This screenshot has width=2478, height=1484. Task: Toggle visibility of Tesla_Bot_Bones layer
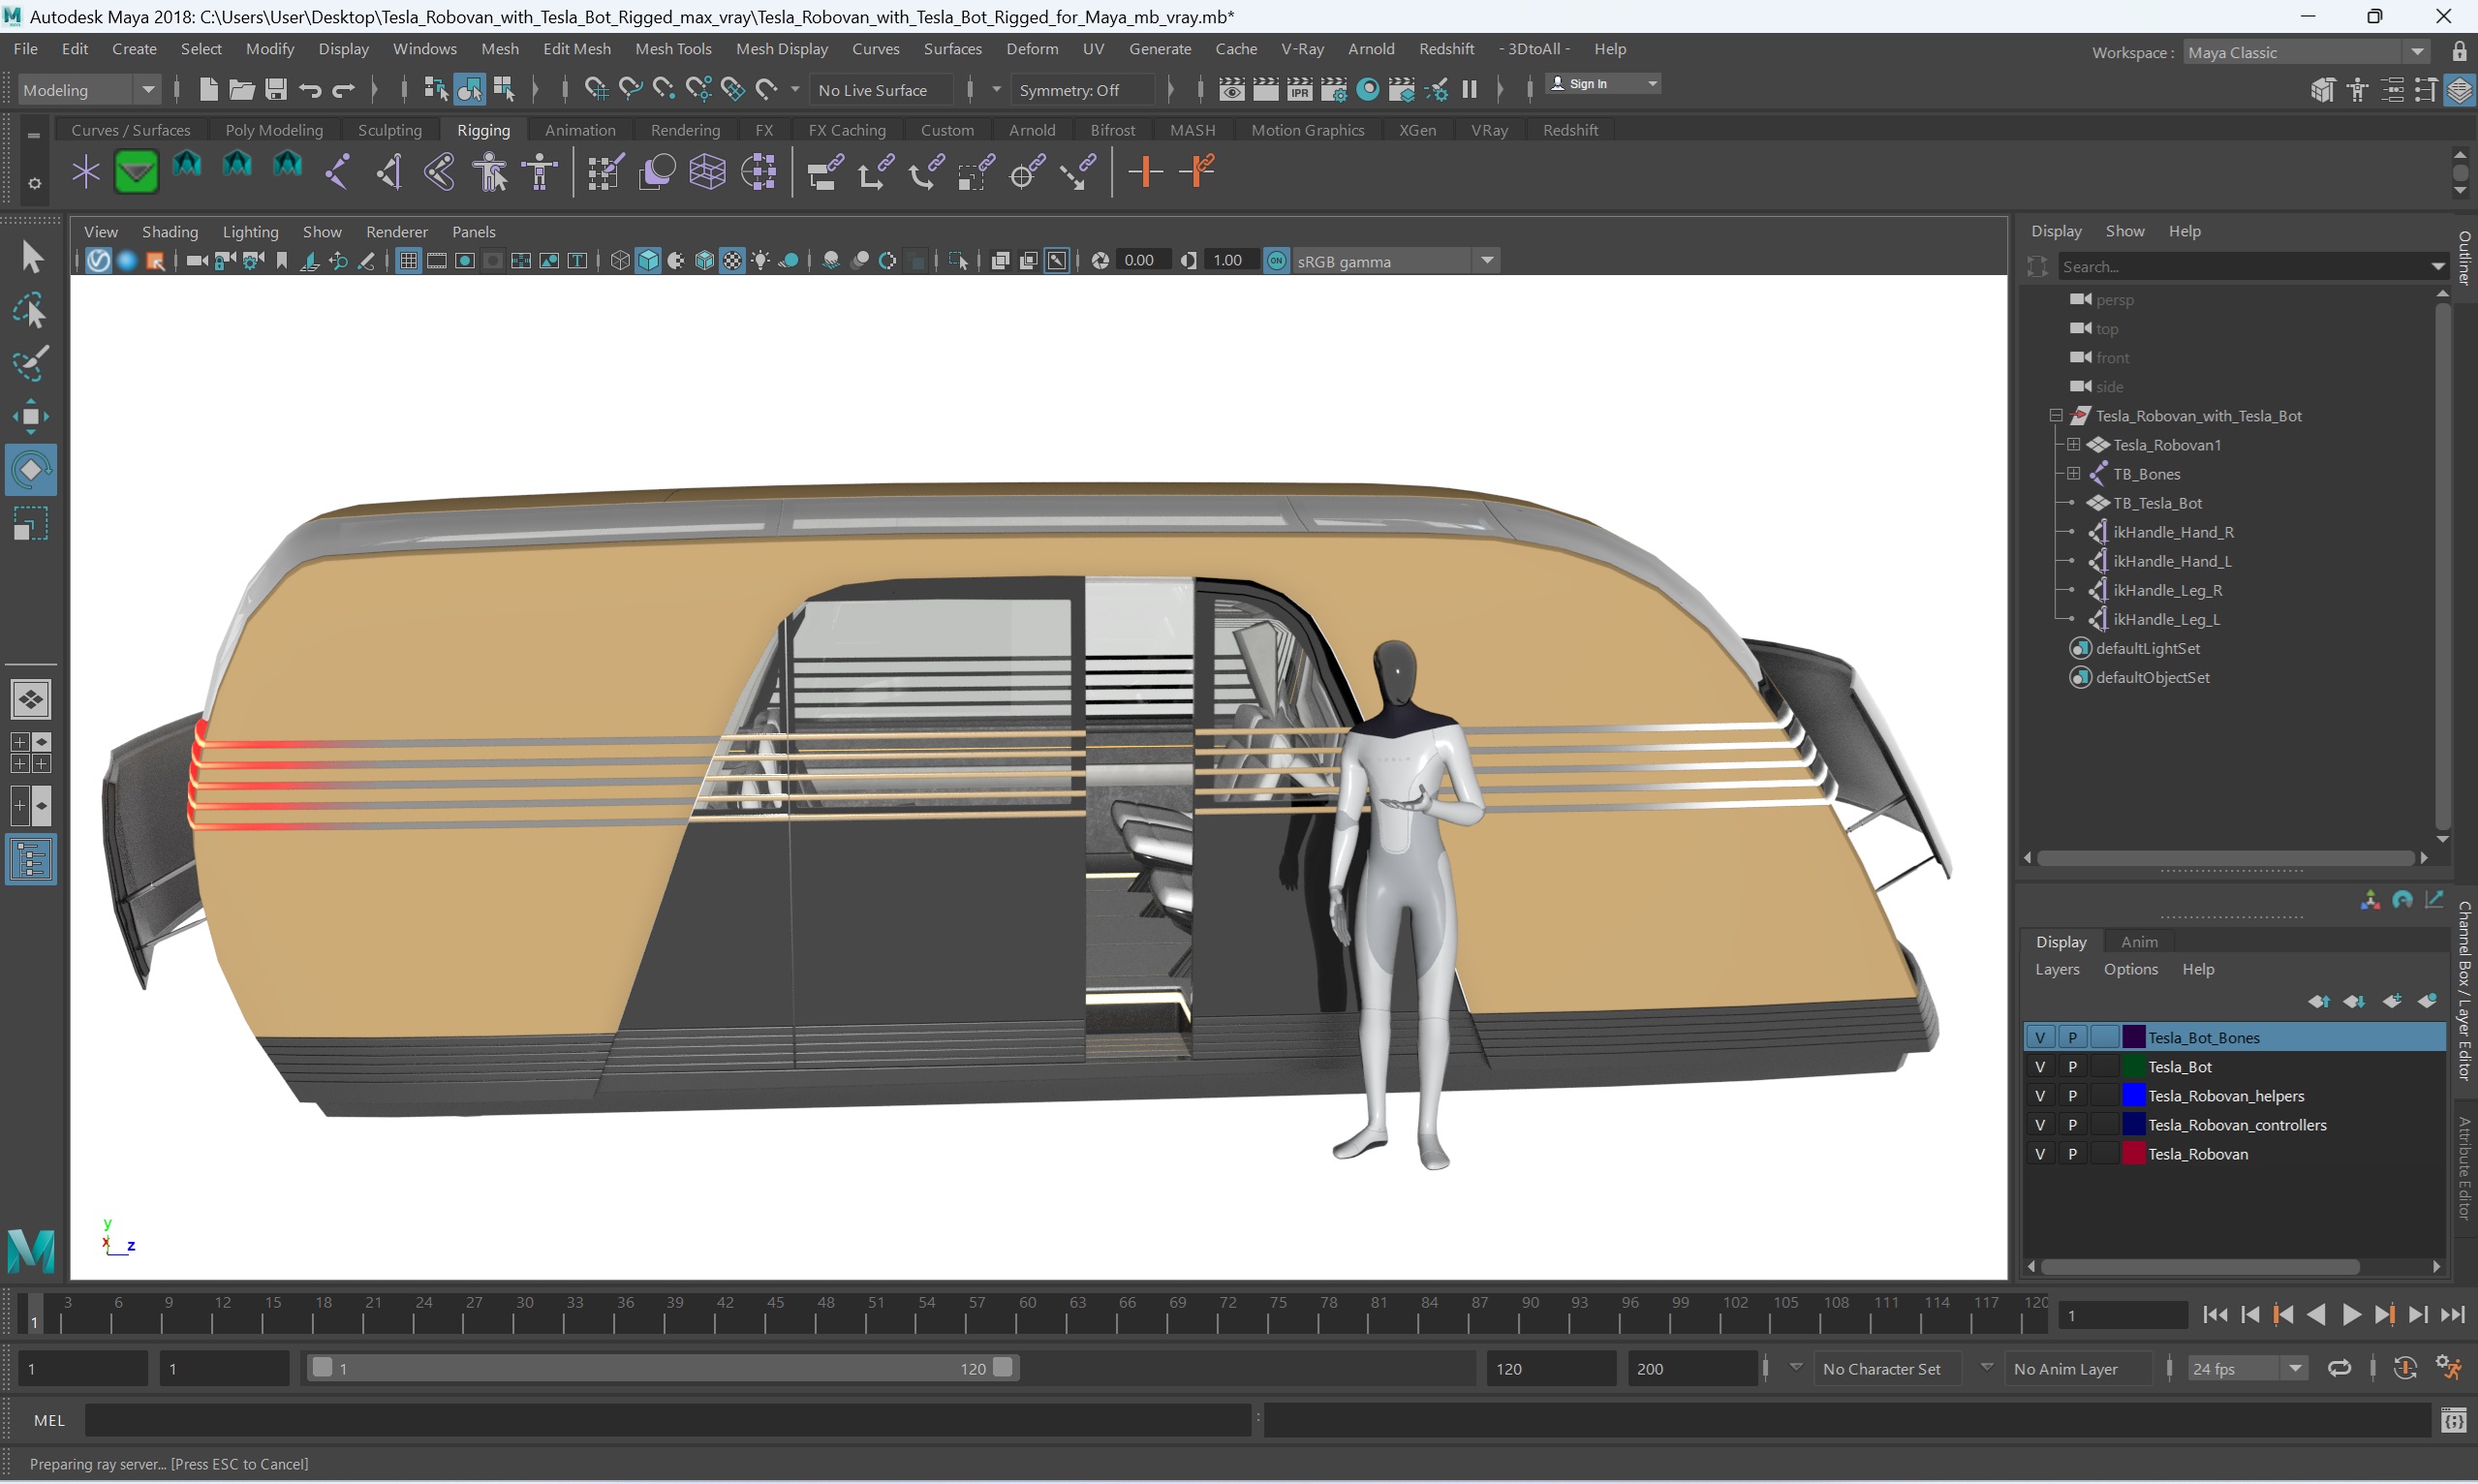click(x=2040, y=1037)
